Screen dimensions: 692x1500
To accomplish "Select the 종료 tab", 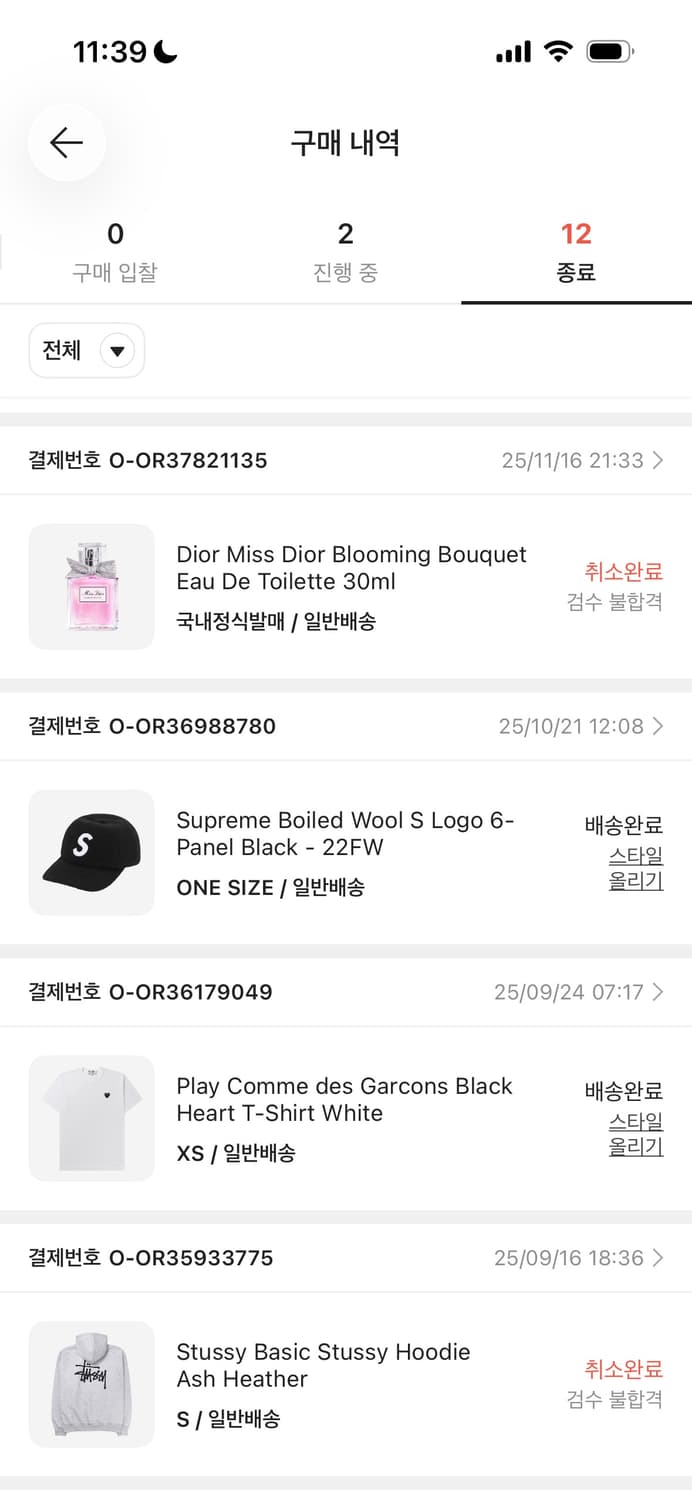I will (x=576, y=252).
